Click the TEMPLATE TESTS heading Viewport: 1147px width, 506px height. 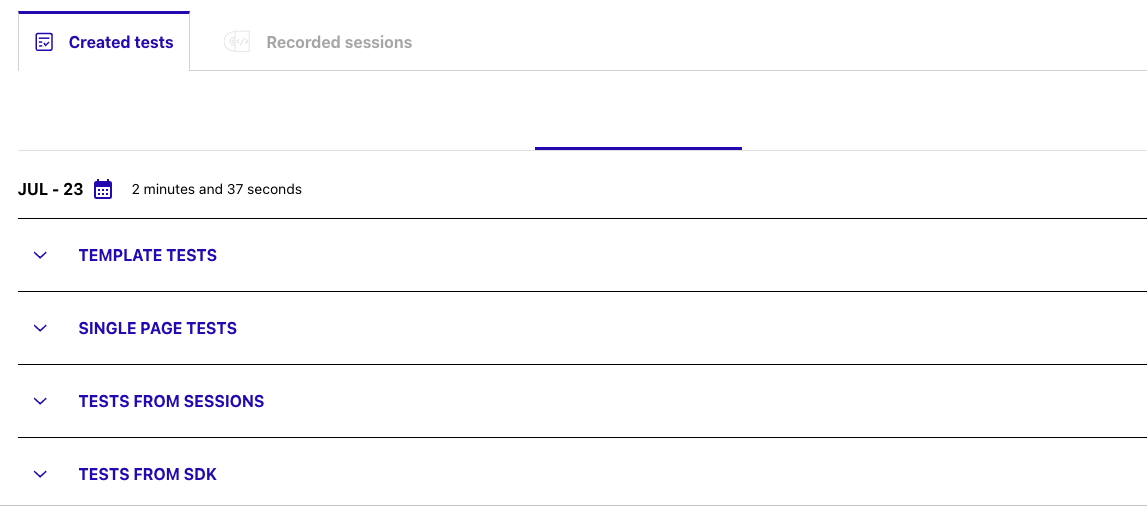point(148,255)
